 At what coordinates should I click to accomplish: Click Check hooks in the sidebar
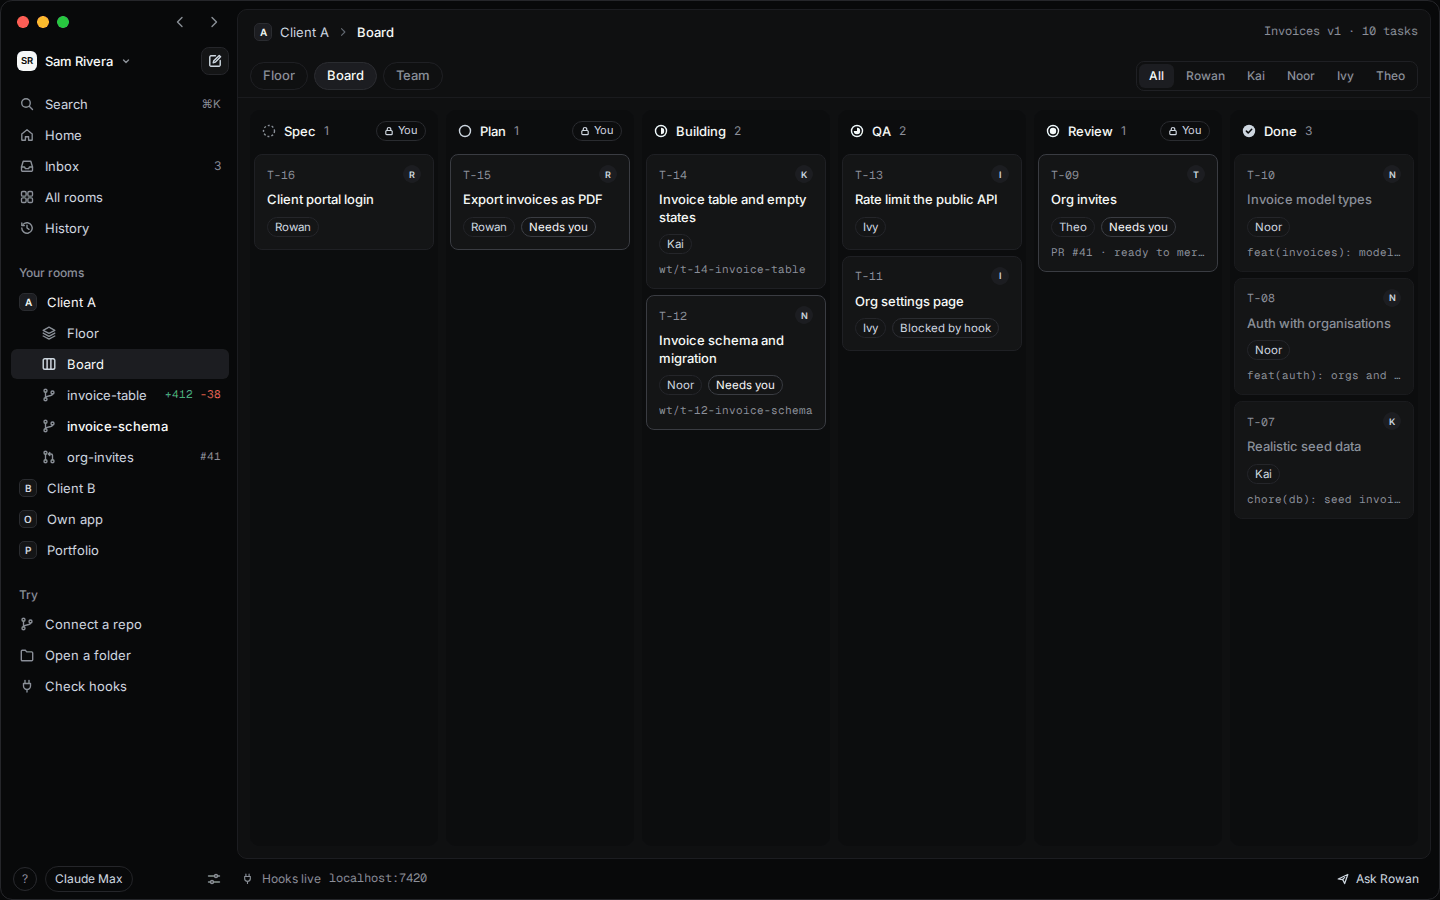tap(120, 686)
